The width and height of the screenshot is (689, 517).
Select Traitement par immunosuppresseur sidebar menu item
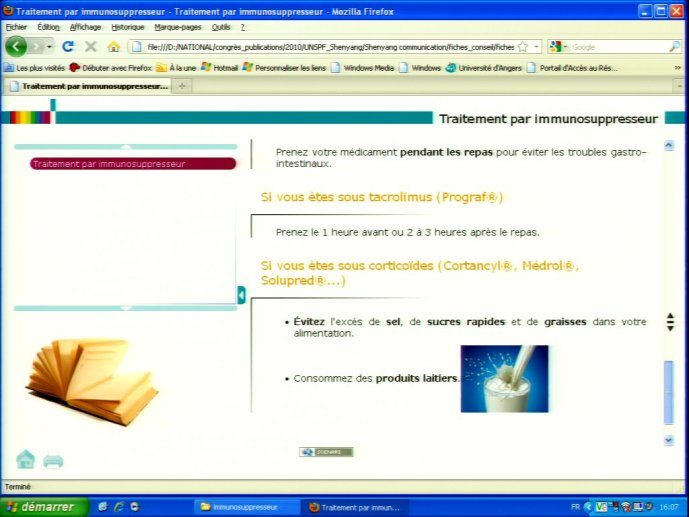(x=133, y=164)
